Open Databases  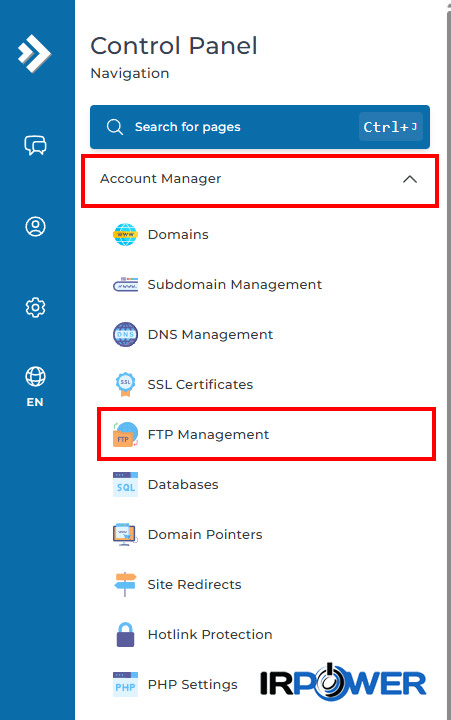[183, 484]
